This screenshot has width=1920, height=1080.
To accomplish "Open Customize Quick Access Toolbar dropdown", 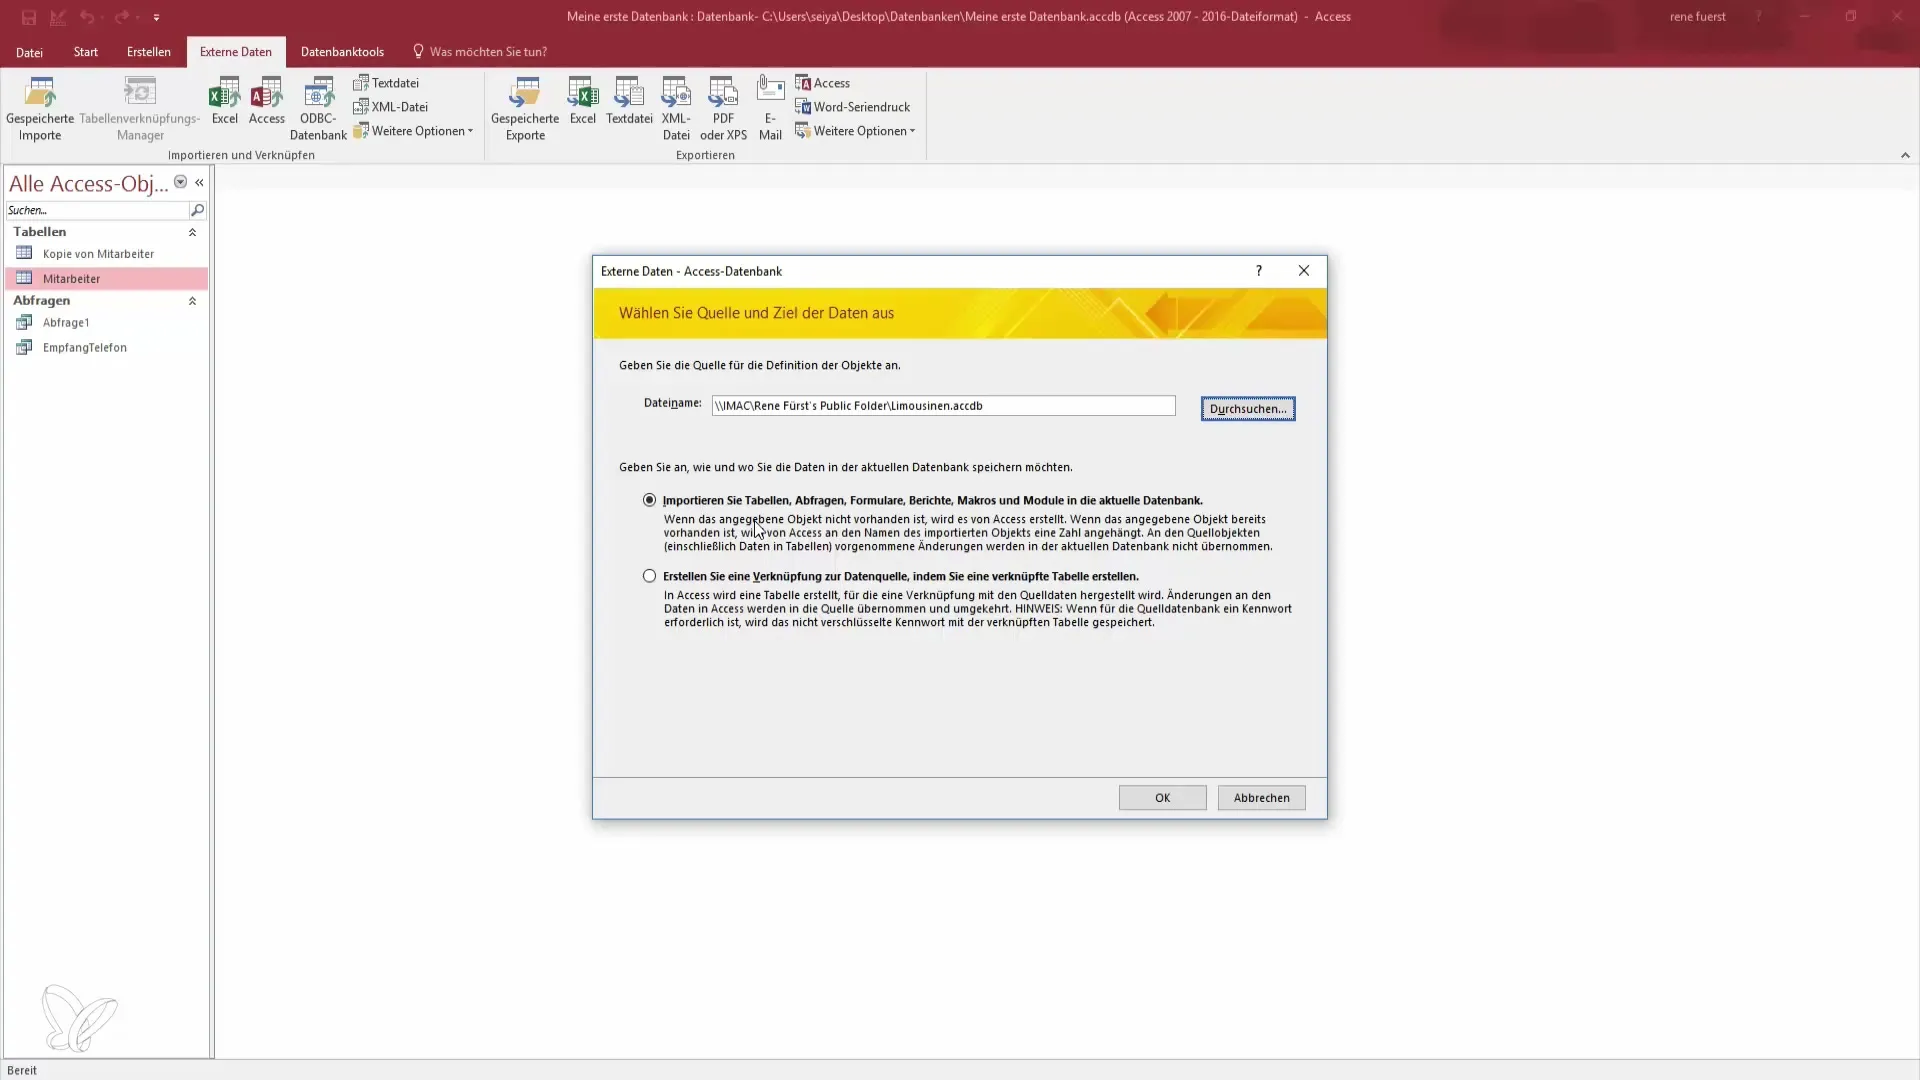I will 156,17.
